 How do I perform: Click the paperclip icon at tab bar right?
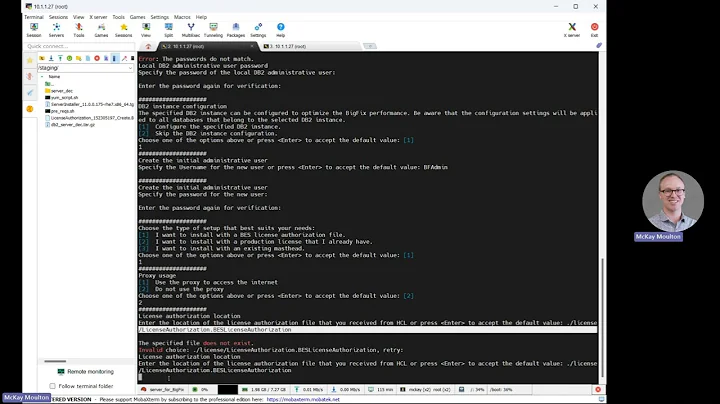pos(599,45)
